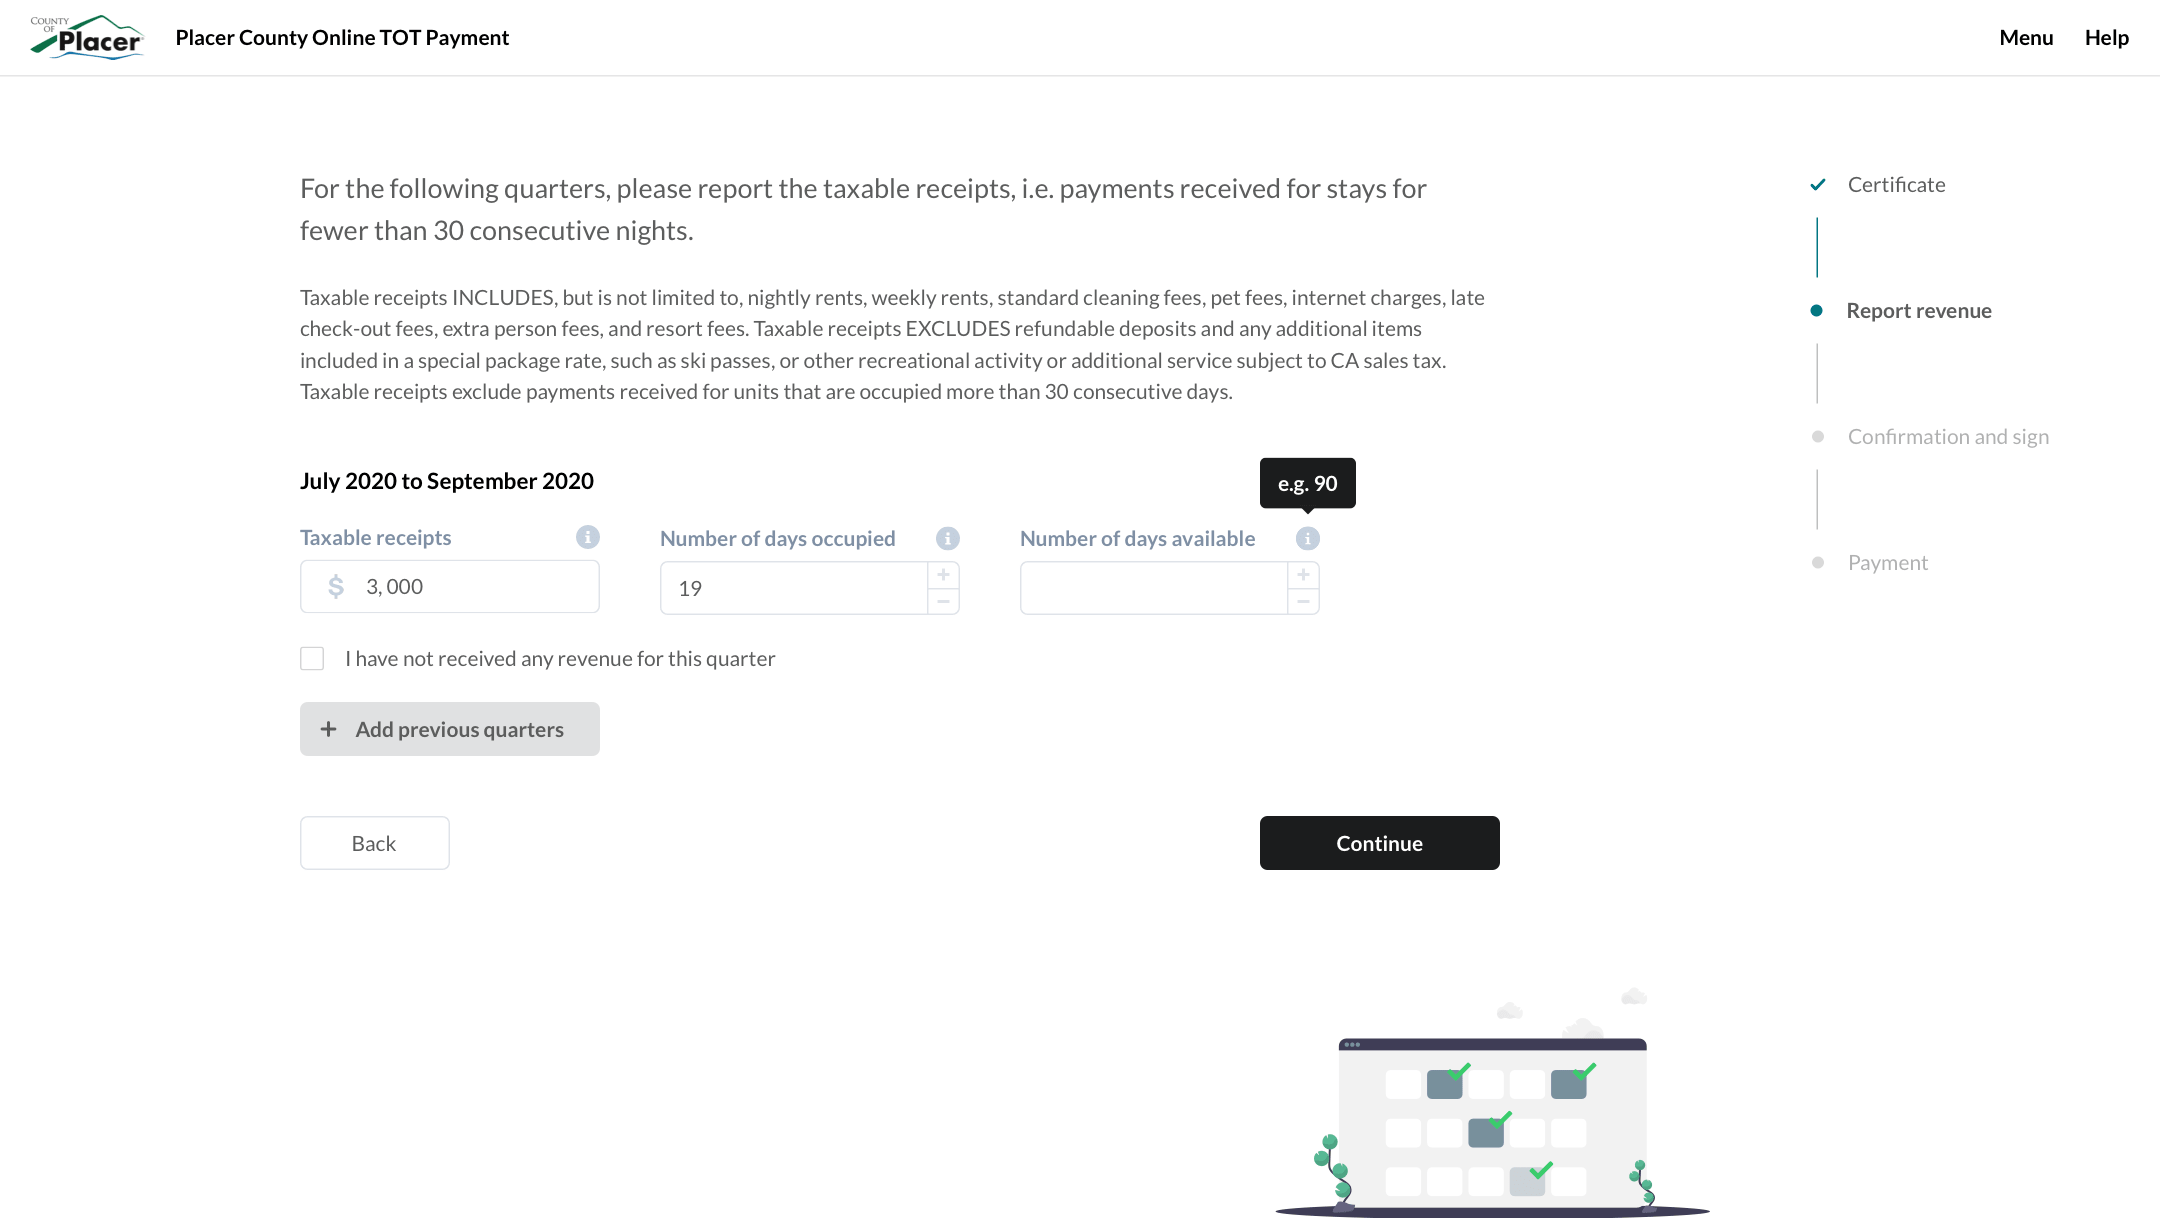This screenshot has height=1218, width=2160.
Task: Click the days occupied input field
Action: pos(794,588)
